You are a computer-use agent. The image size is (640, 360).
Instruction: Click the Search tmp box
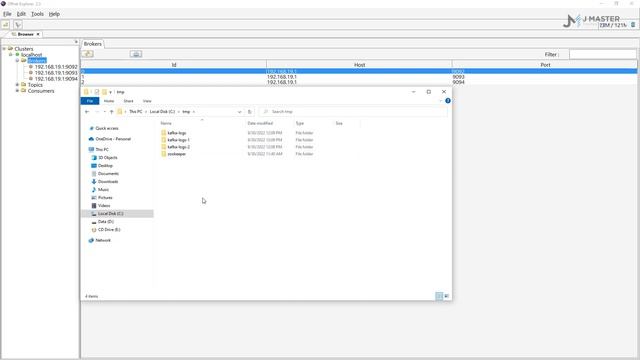click(353, 111)
